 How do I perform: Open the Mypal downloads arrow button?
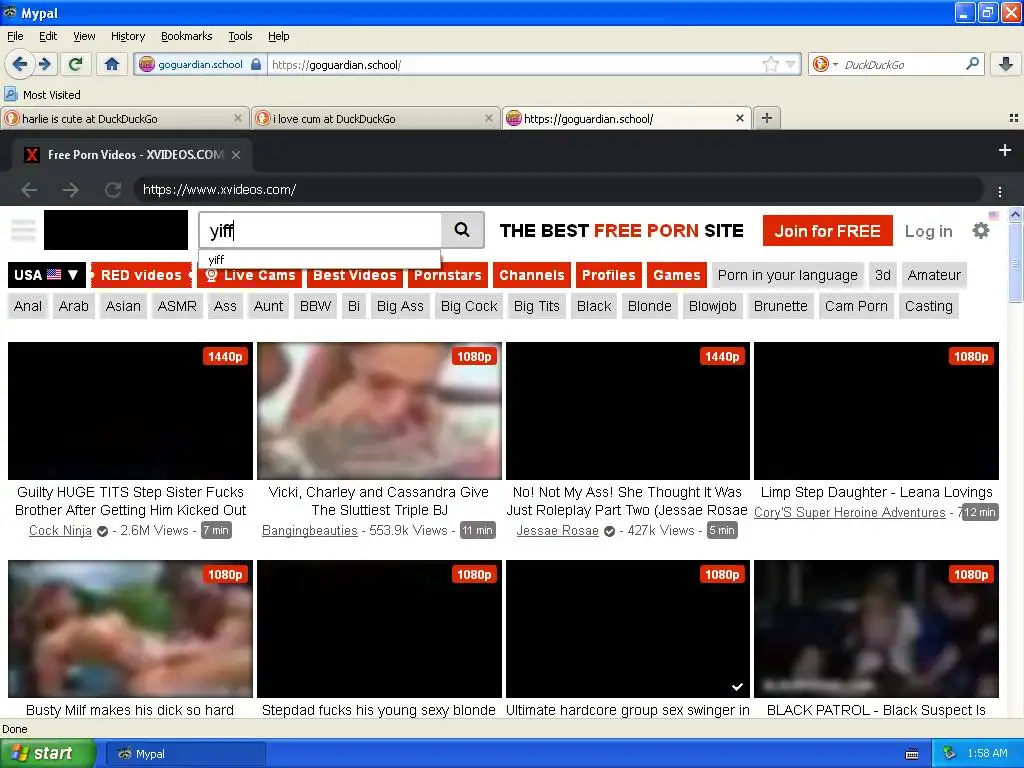click(1006, 64)
